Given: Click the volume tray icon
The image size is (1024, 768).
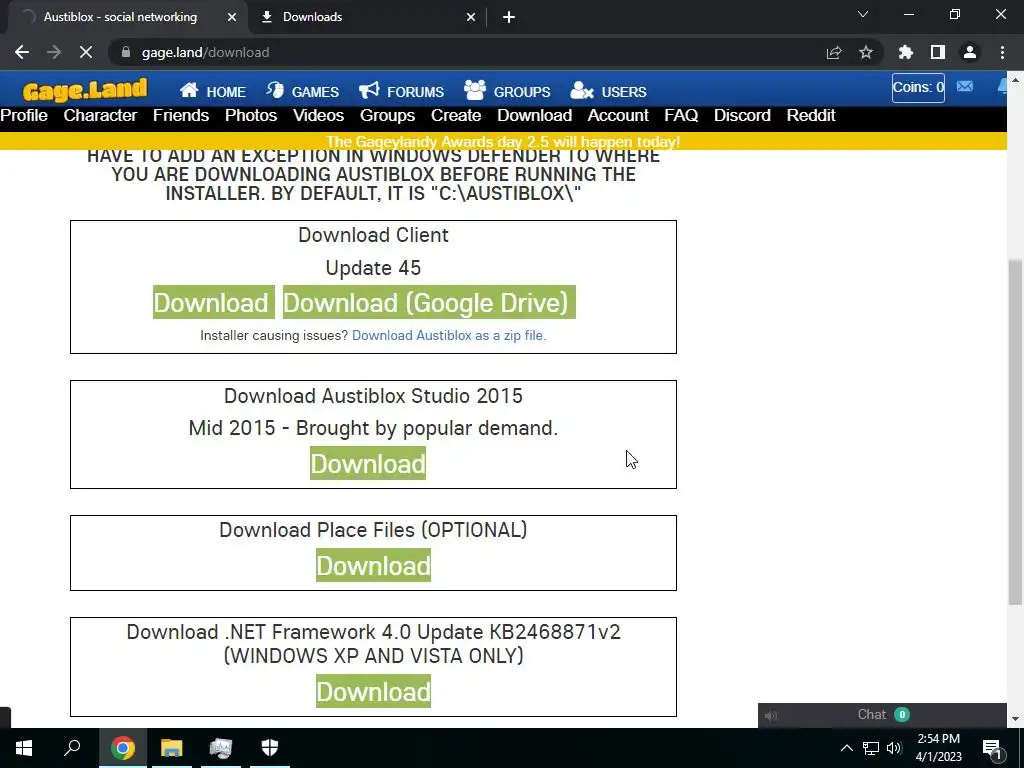Looking at the screenshot, I should pos(894,748).
